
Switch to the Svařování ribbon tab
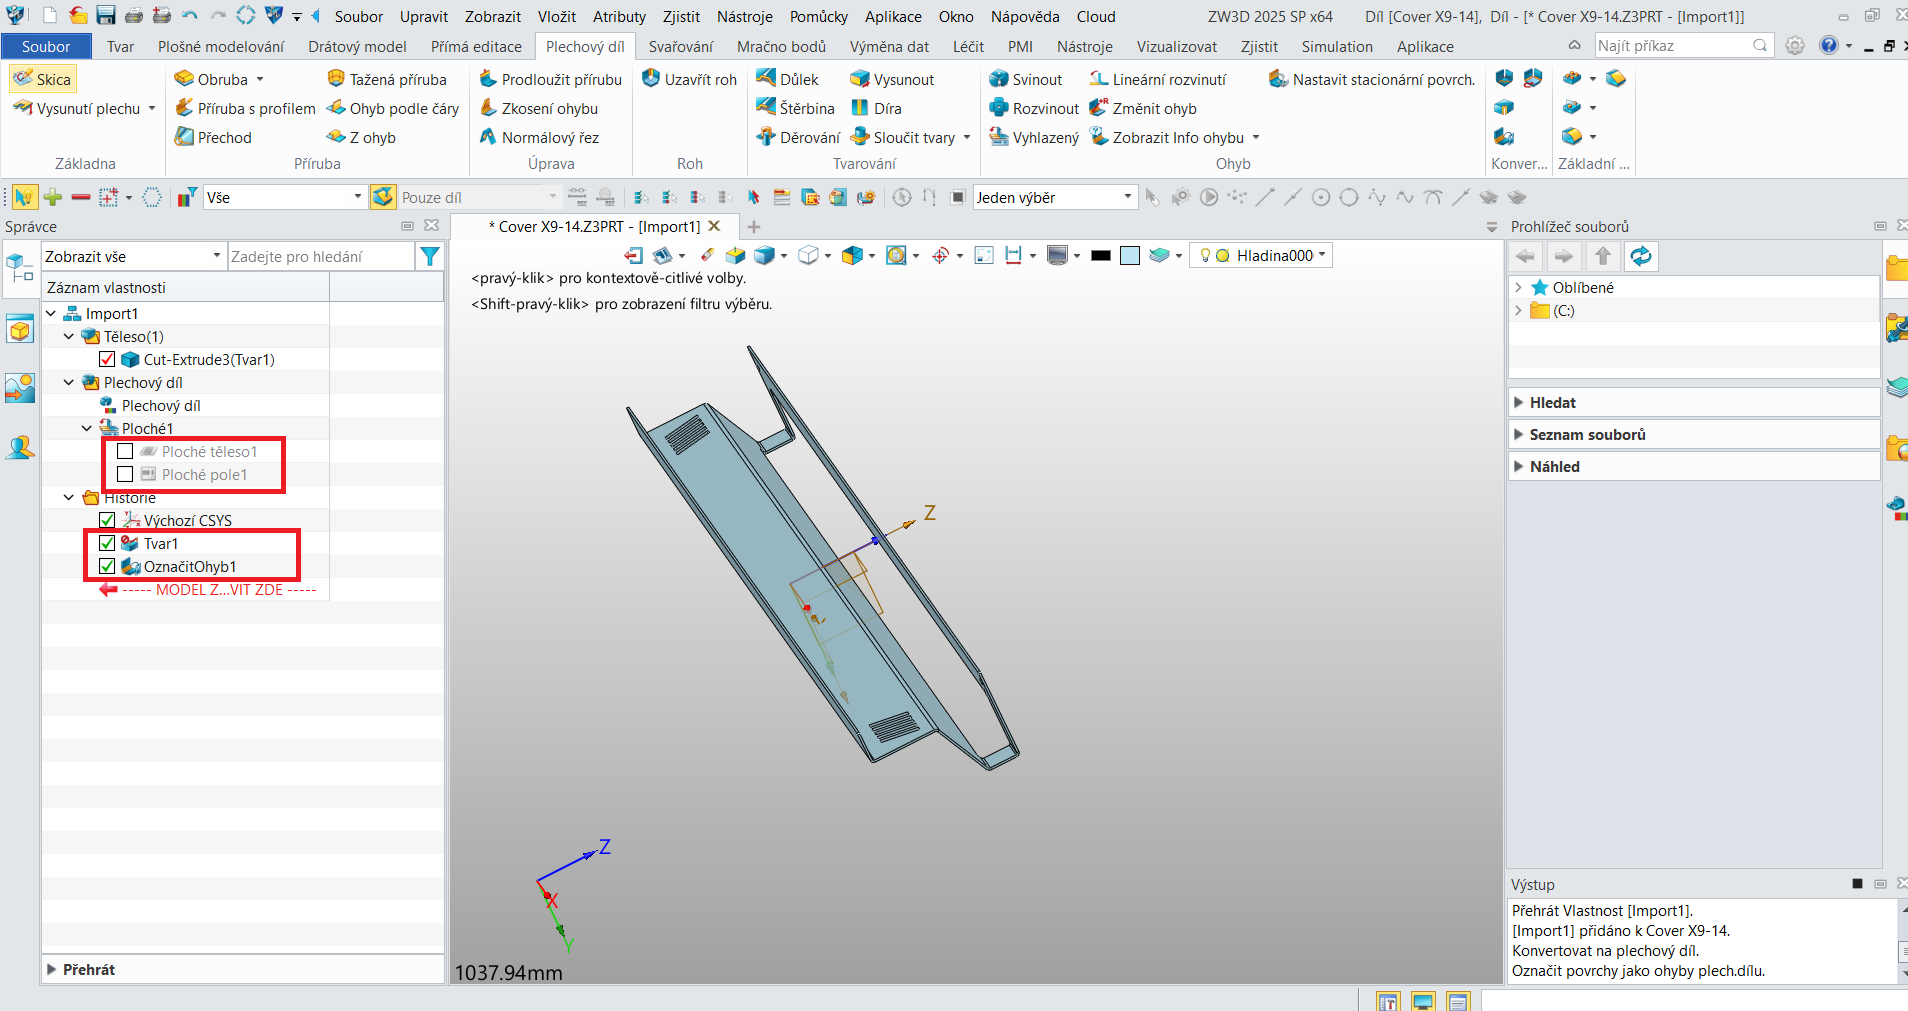(681, 47)
